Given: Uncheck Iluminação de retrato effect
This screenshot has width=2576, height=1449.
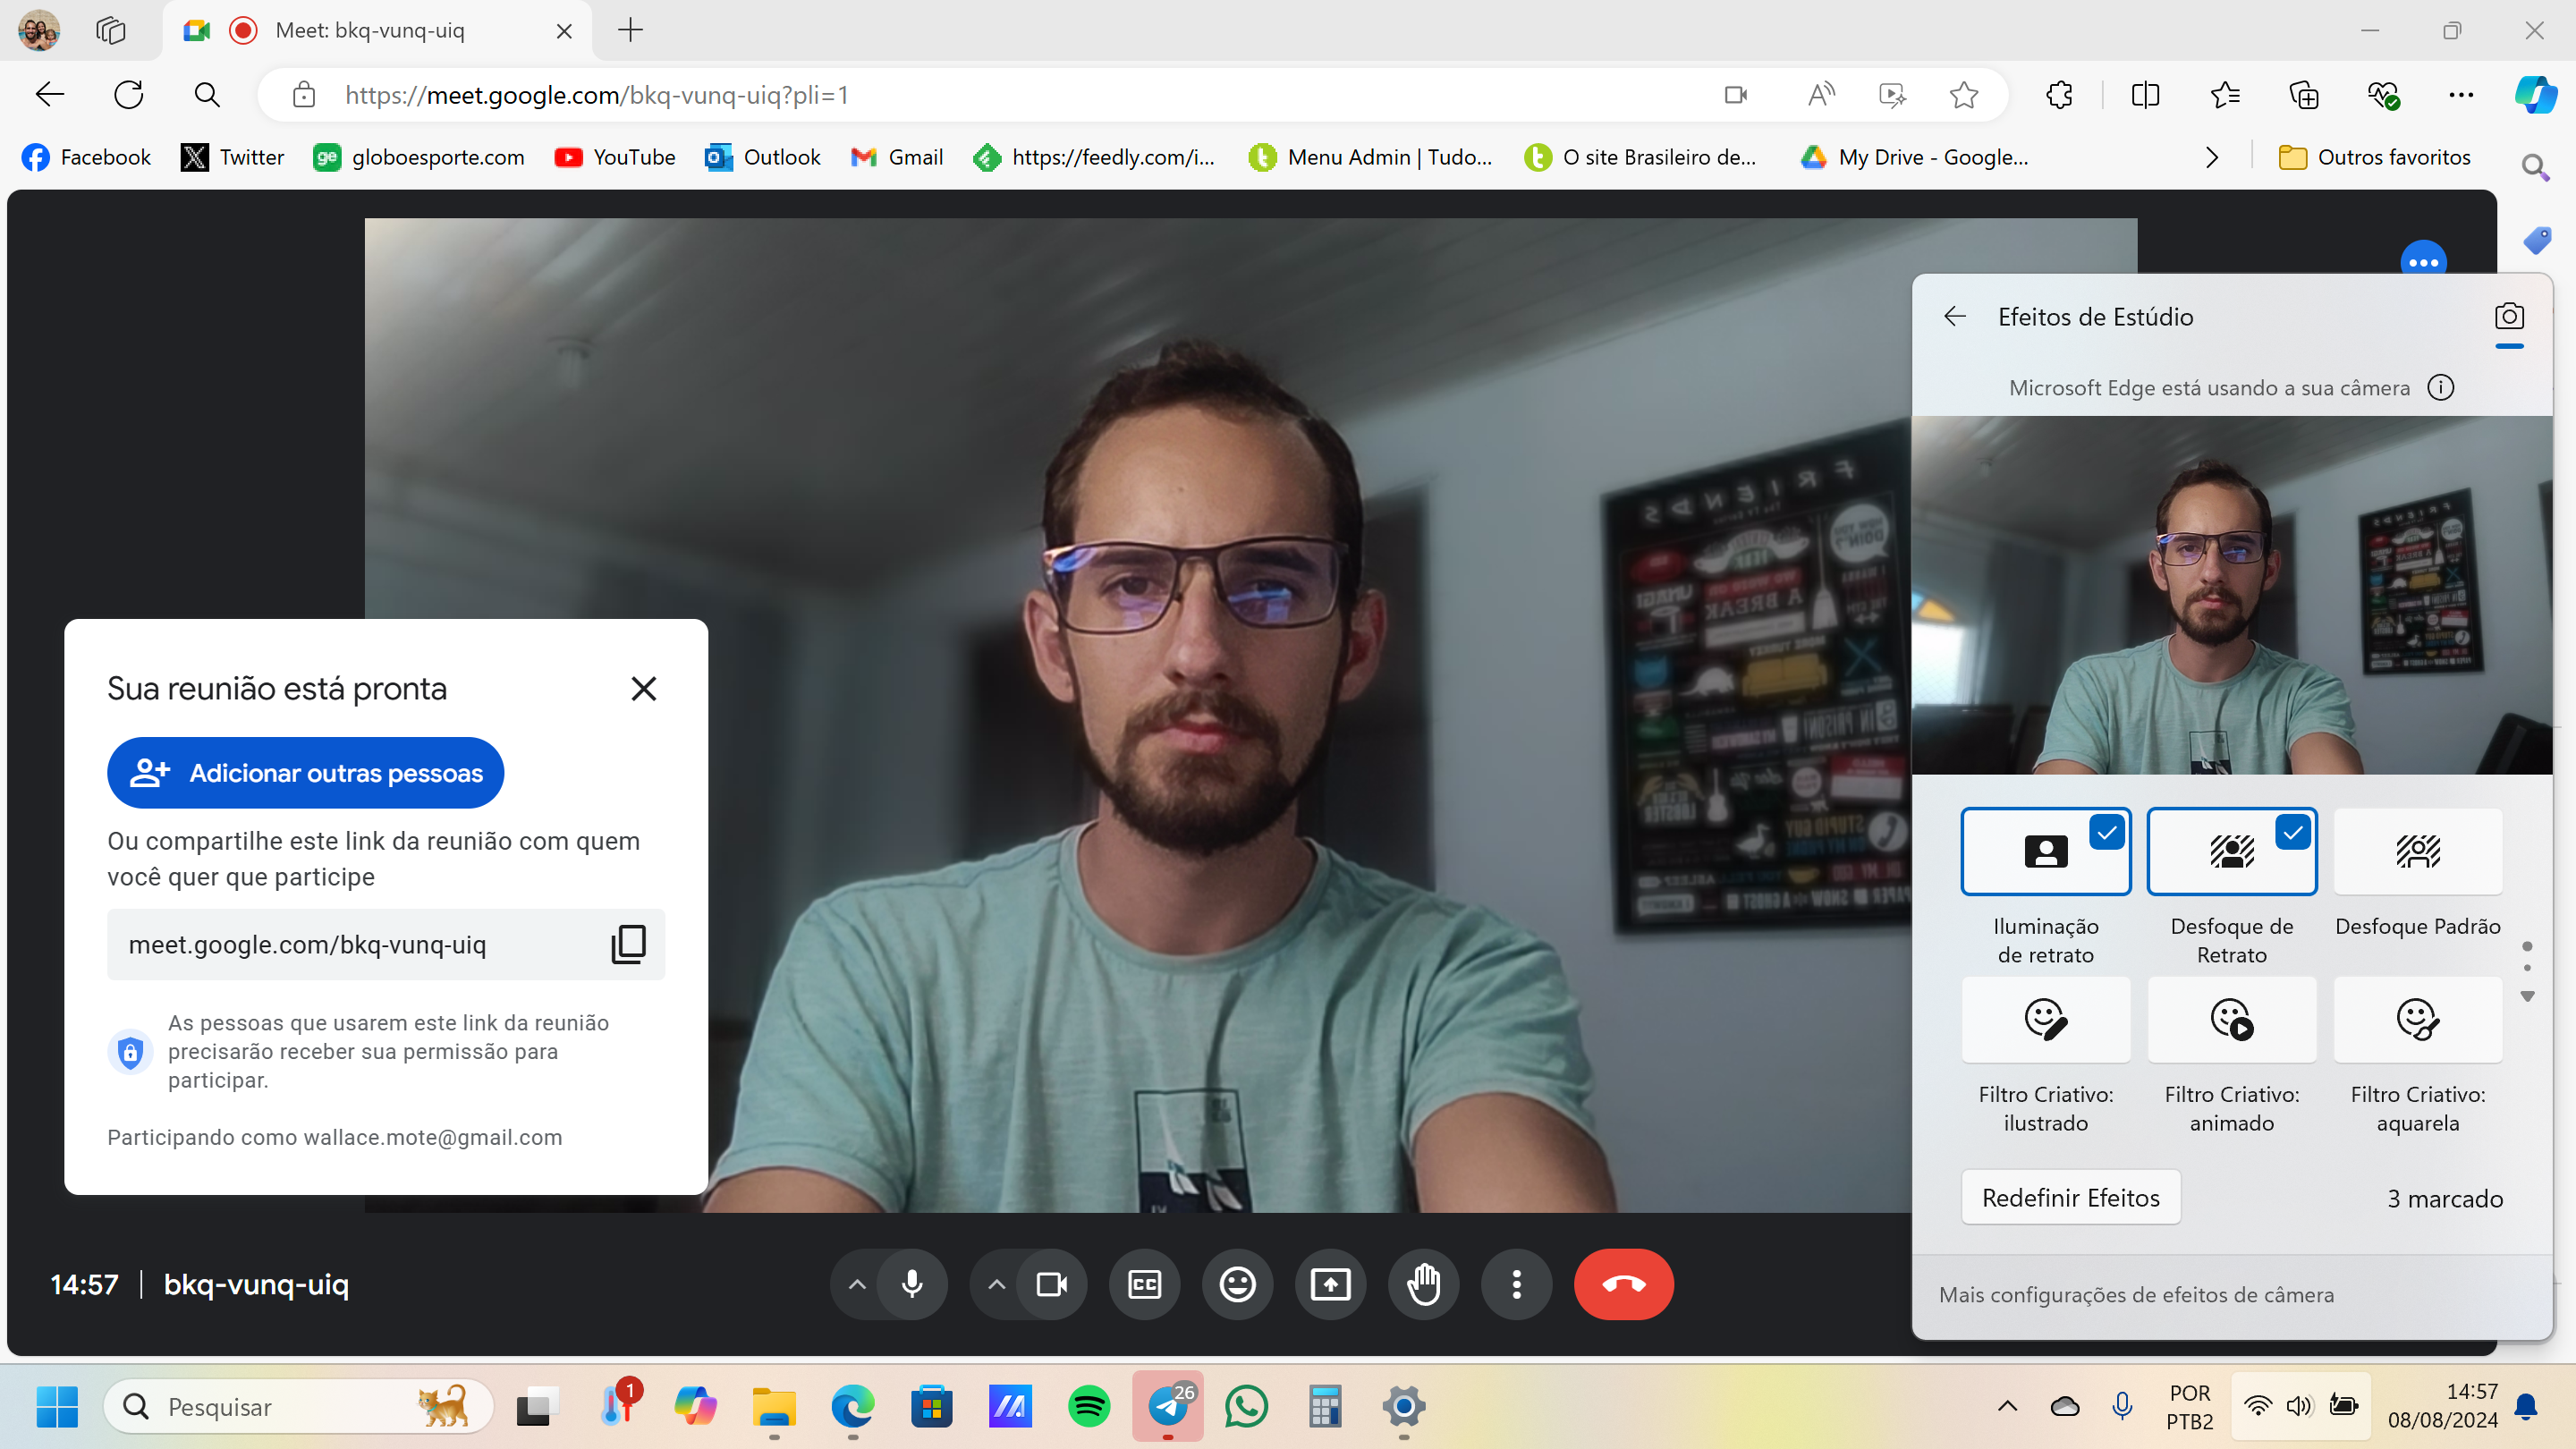Looking at the screenshot, I should pos(2045,851).
